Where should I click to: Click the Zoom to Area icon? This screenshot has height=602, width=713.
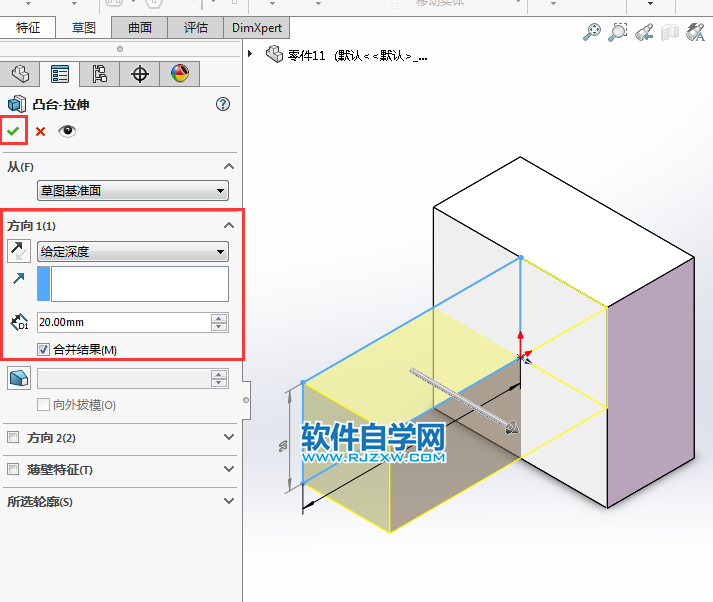[x=618, y=32]
